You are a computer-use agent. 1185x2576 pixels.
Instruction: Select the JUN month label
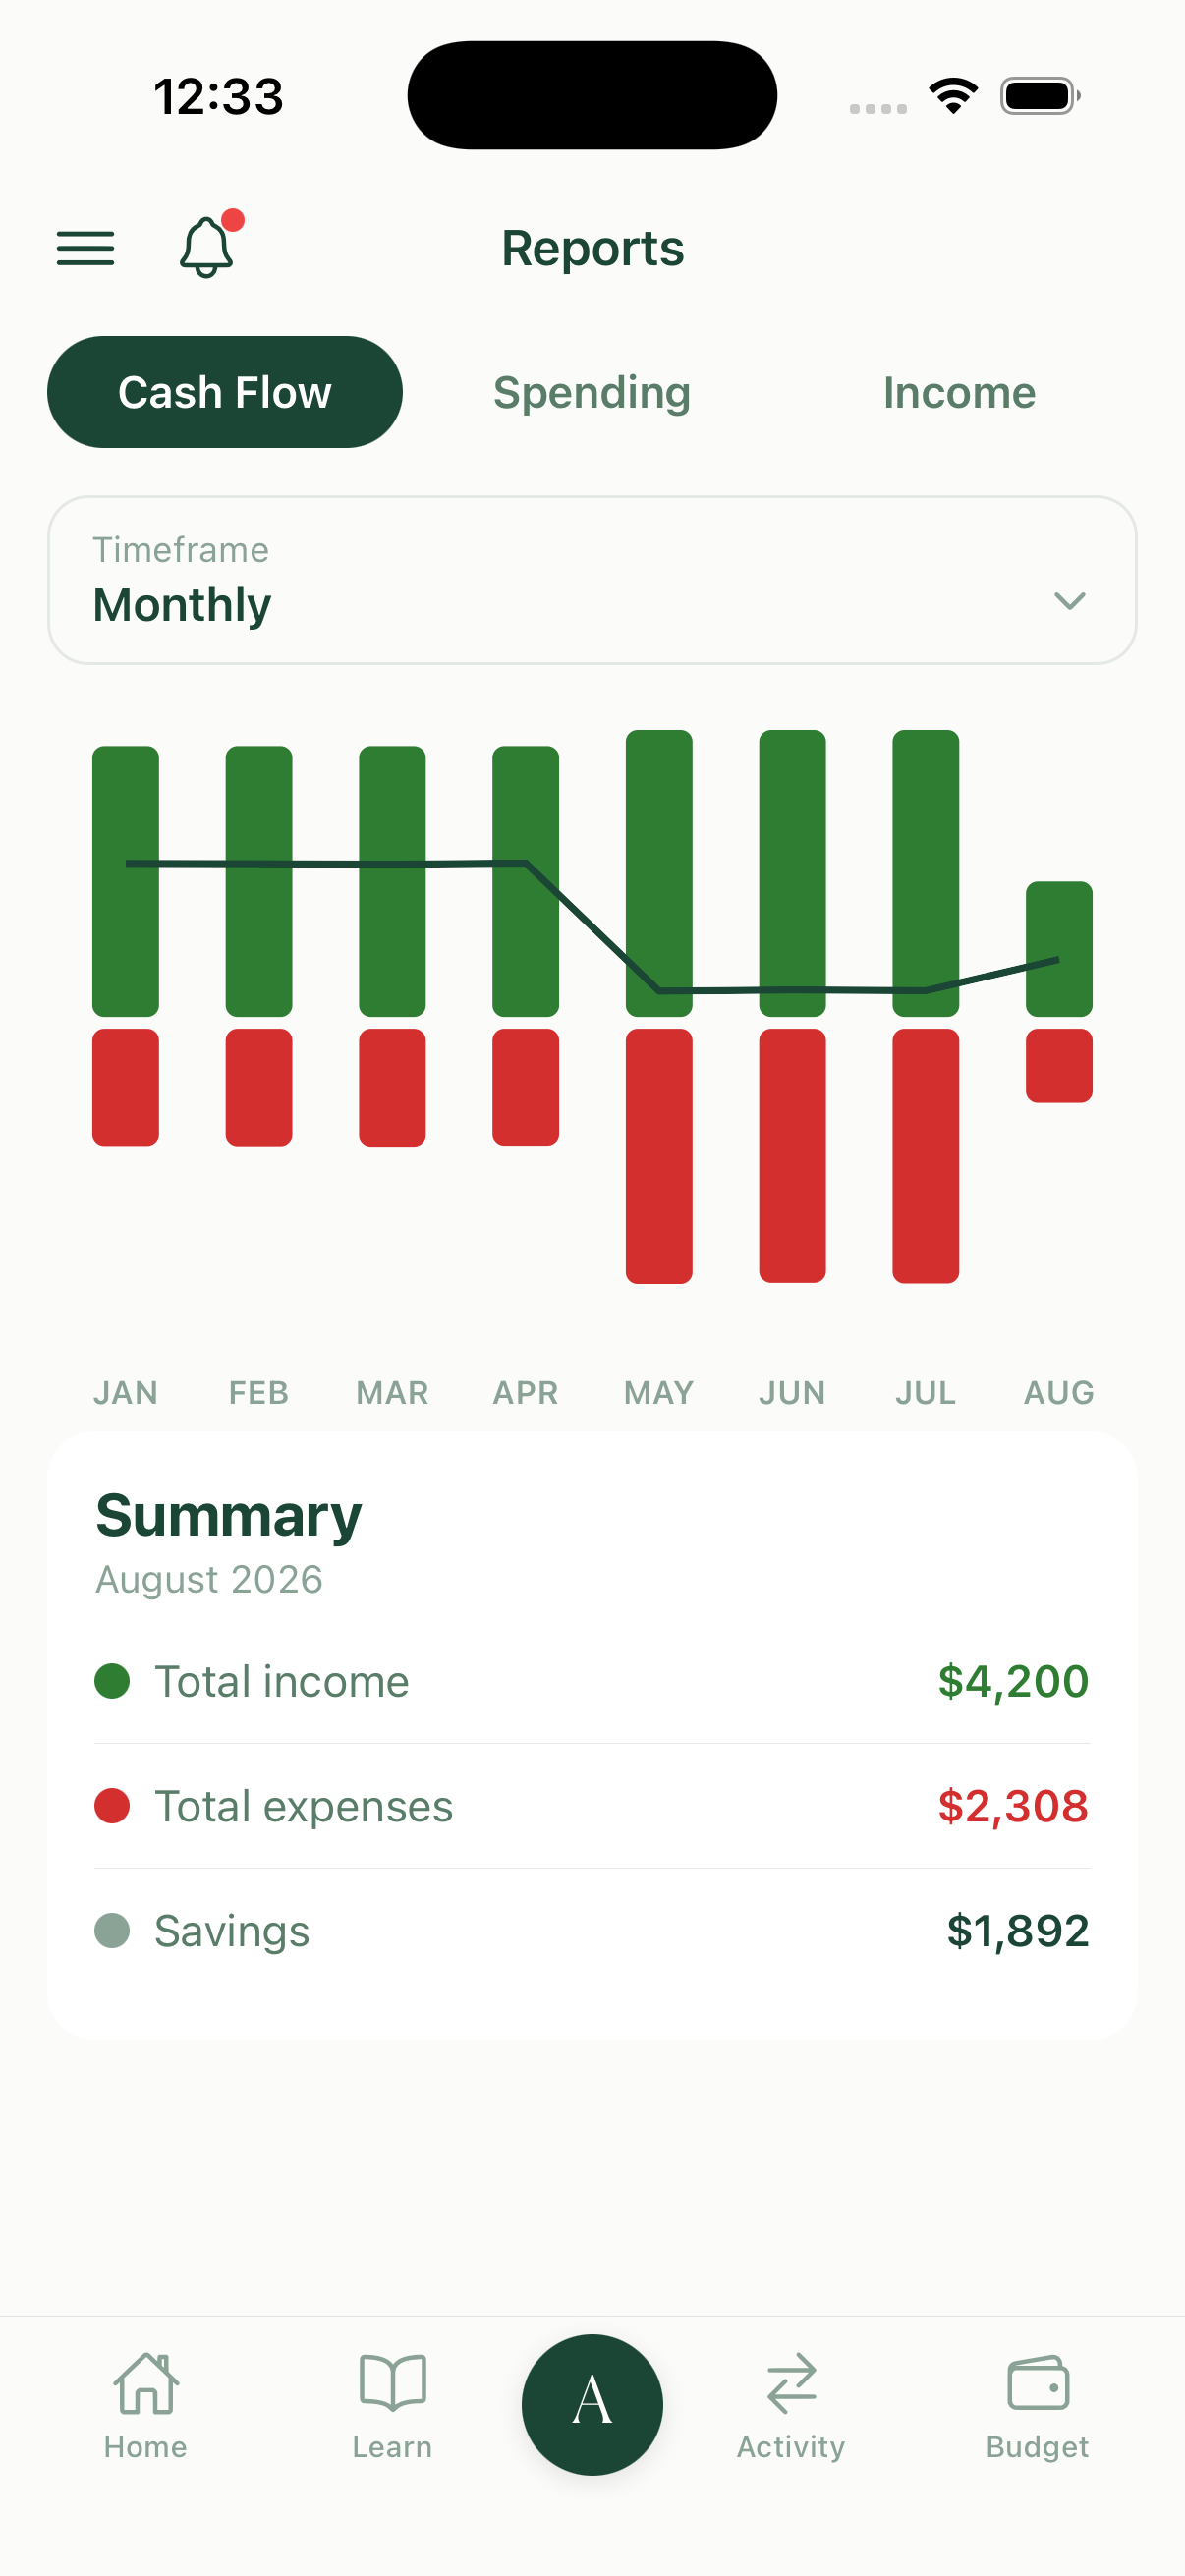[x=792, y=1392]
